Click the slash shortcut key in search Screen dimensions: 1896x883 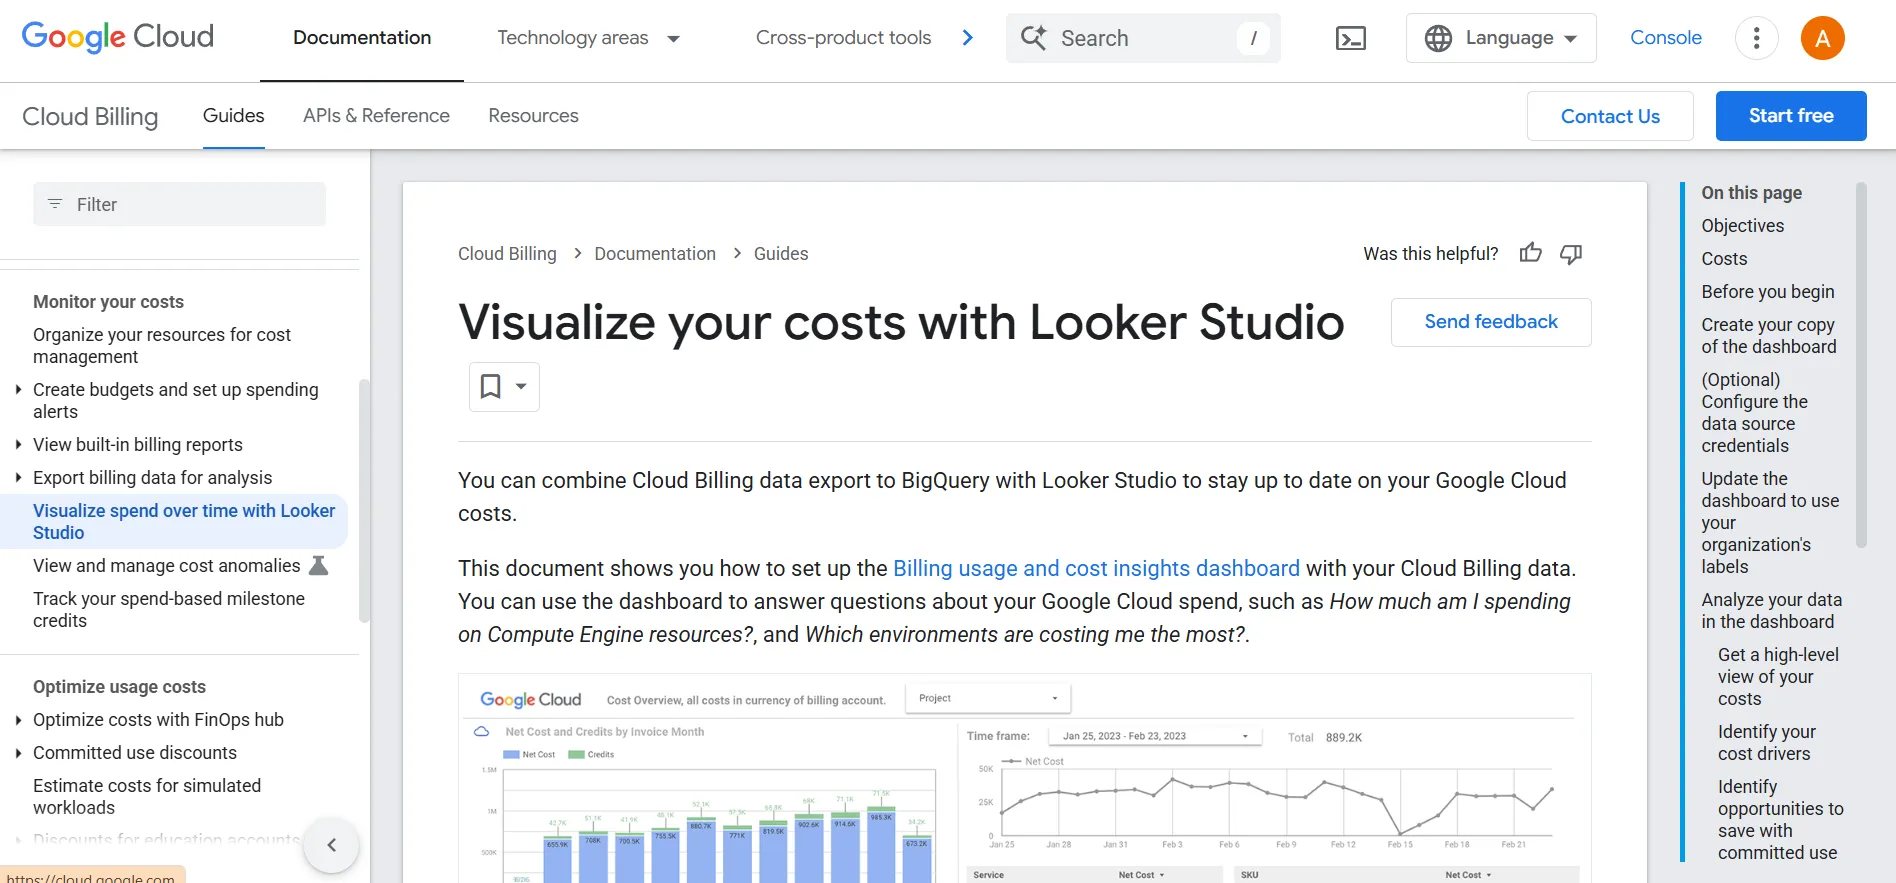point(1253,38)
